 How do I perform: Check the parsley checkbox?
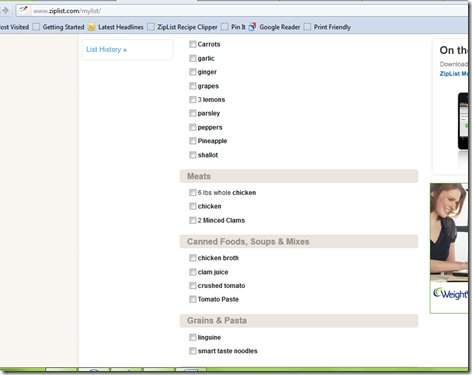click(x=192, y=113)
